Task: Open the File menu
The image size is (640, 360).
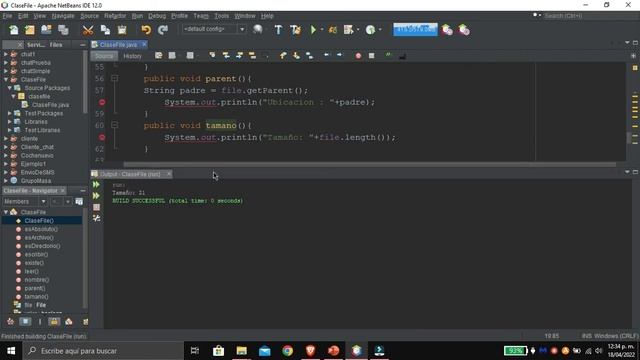Action: point(7,16)
